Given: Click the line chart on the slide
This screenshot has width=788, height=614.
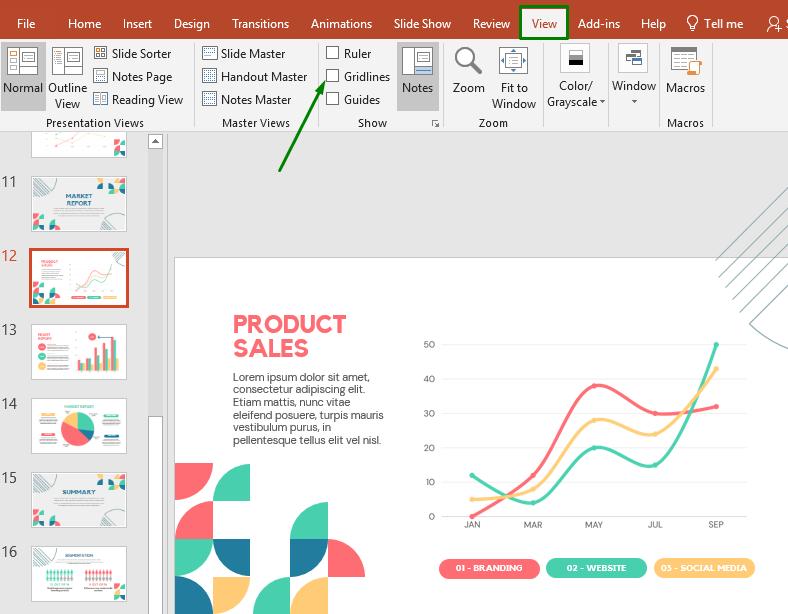Looking at the screenshot, I should tap(585, 435).
